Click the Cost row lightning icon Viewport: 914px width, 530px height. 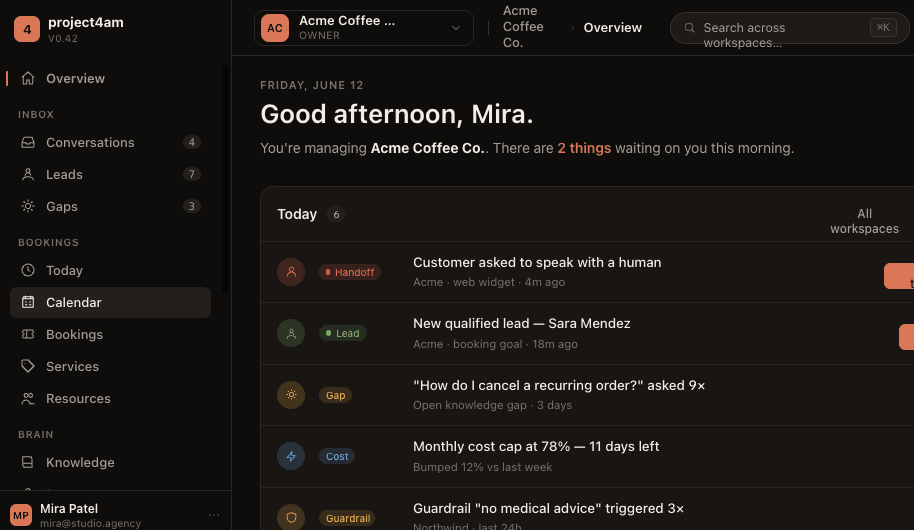point(291,456)
